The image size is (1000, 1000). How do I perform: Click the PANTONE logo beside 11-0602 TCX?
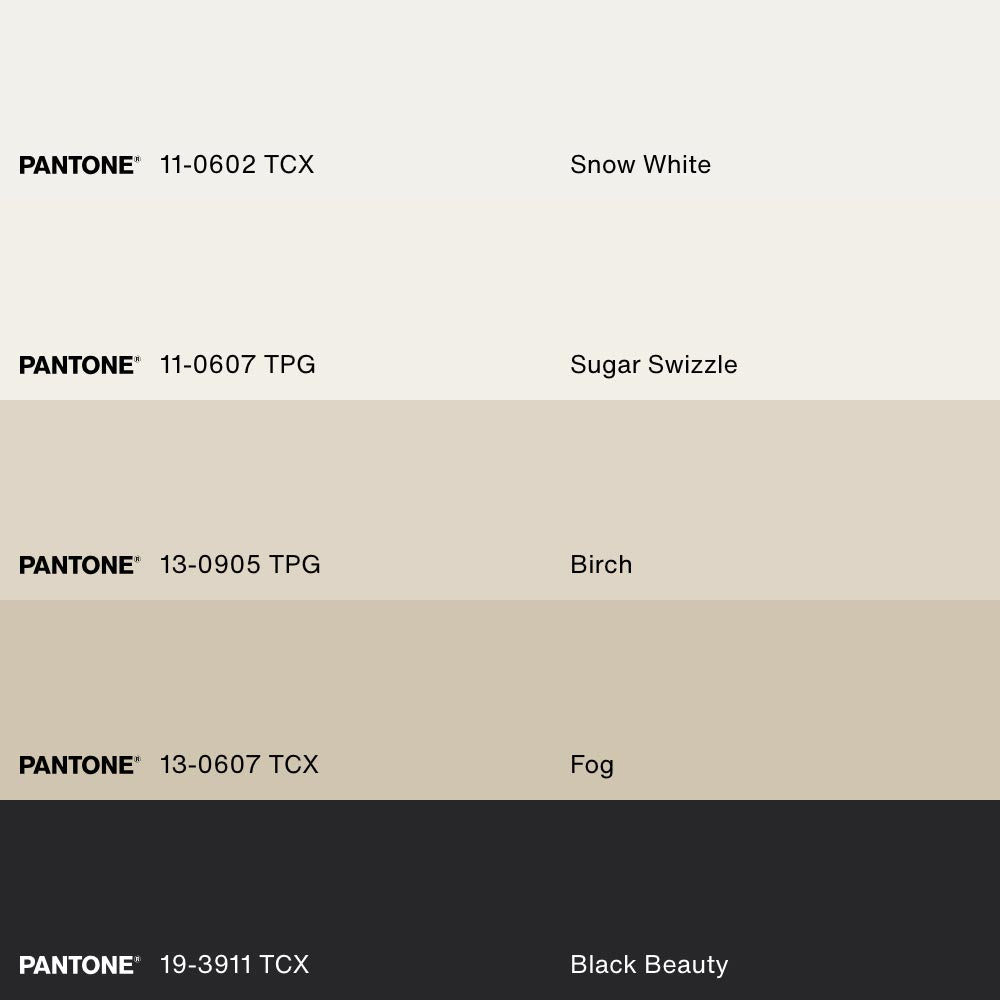pyautogui.click(x=79, y=165)
